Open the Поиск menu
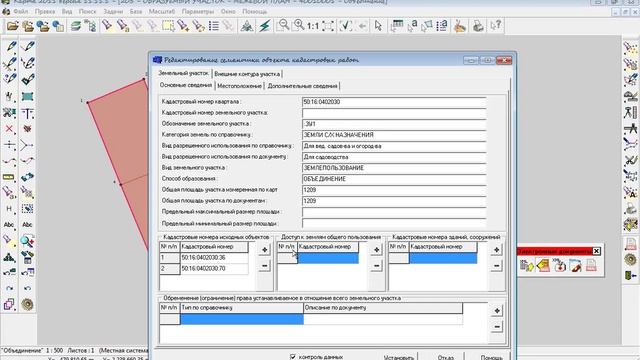Screen dimensions: 640x360 click(x=87, y=11)
